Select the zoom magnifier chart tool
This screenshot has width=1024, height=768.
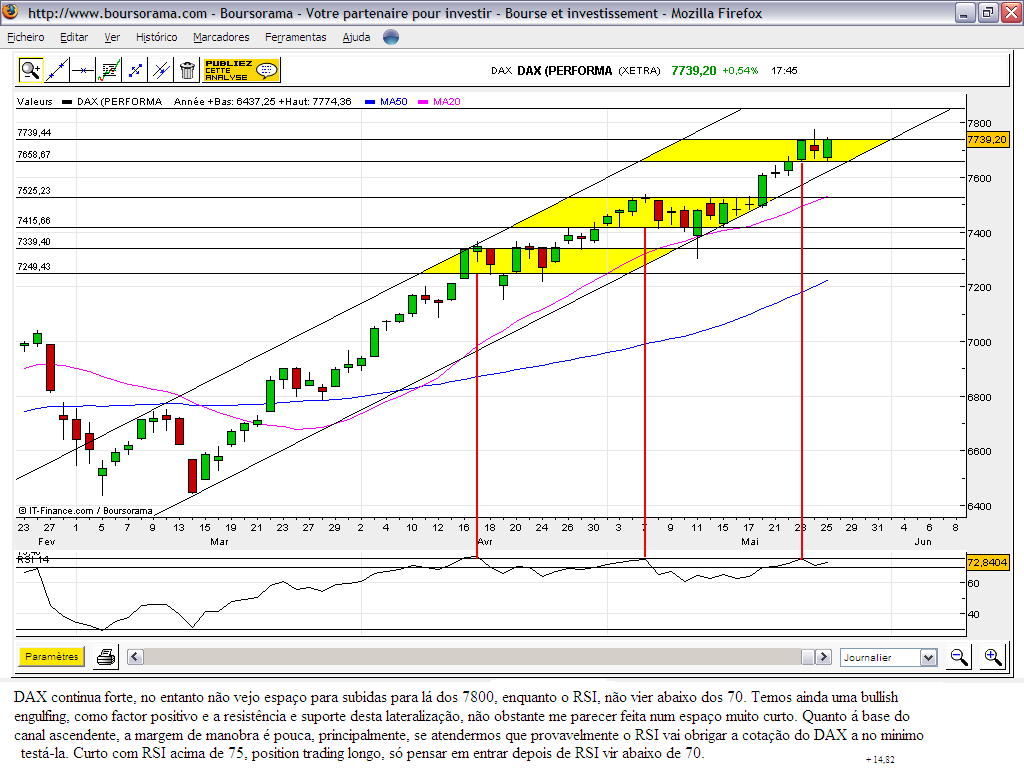31,70
